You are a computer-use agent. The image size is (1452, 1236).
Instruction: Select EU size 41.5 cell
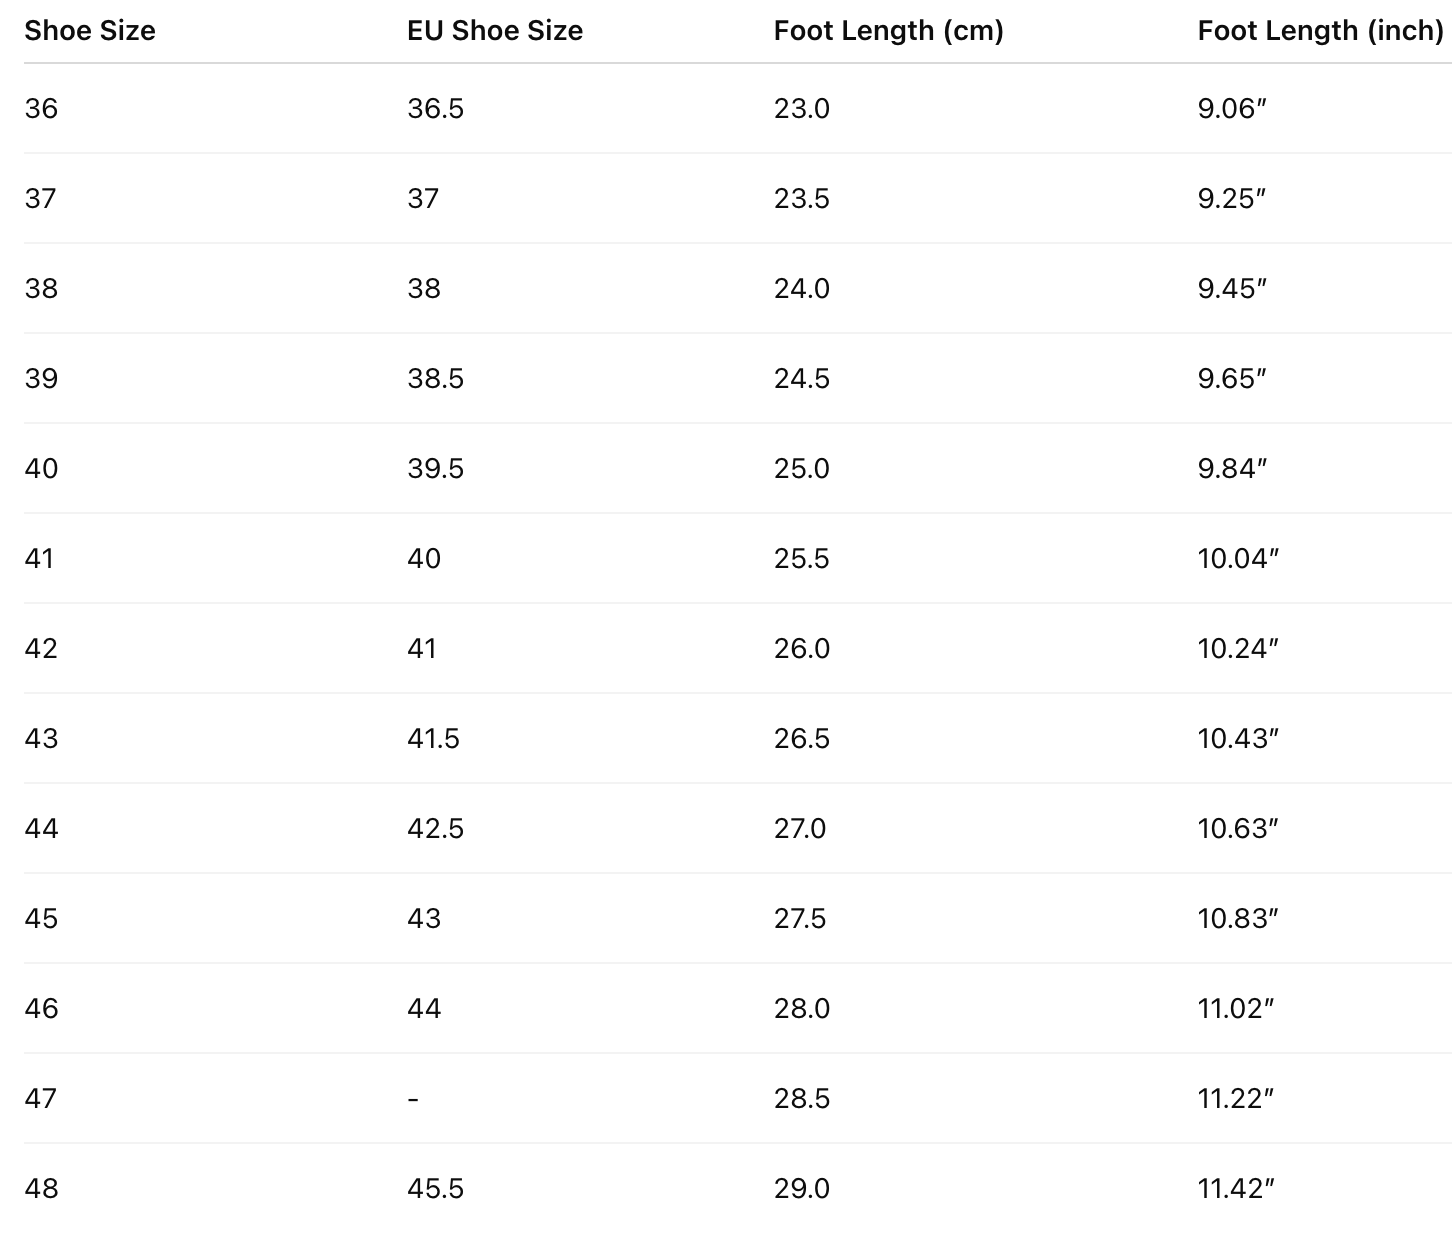(433, 738)
